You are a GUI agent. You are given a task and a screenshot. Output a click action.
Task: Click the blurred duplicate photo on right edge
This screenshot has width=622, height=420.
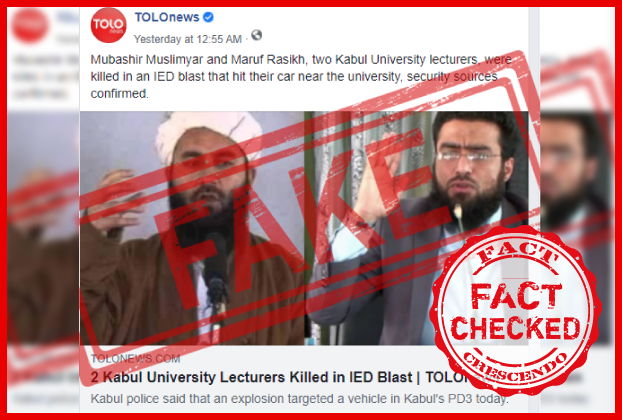click(x=575, y=228)
